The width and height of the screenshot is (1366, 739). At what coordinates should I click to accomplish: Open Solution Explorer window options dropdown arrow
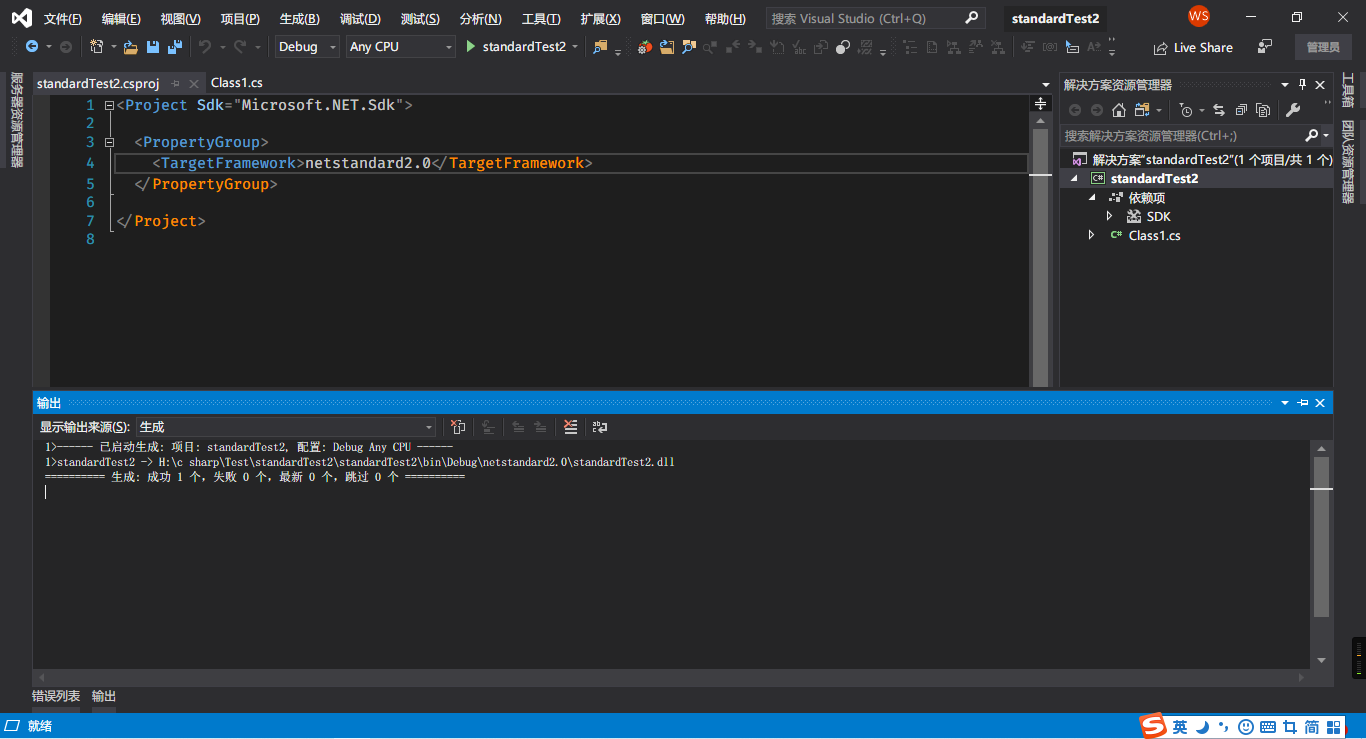1285,85
